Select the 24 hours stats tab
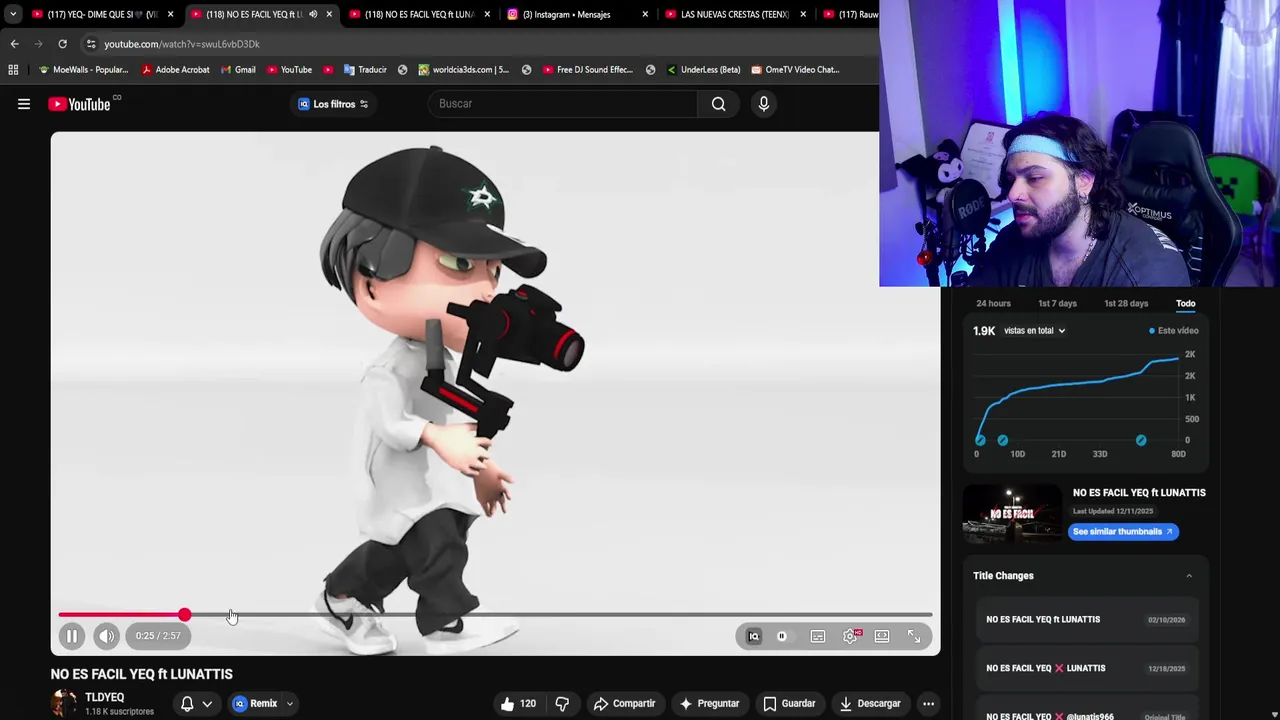 coord(993,303)
